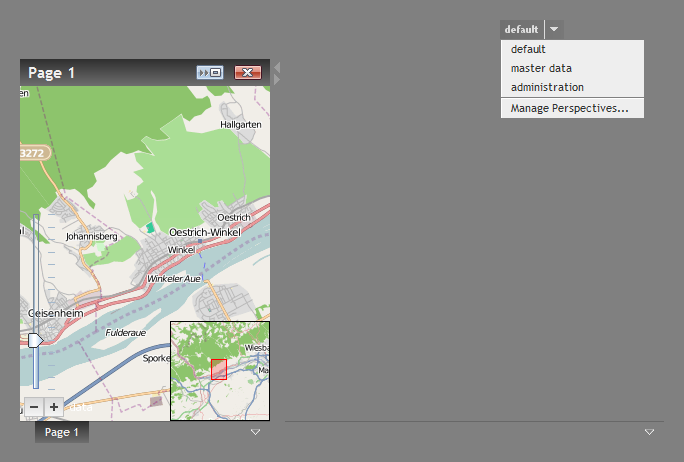The height and width of the screenshot is (462, 684).
Task: Click the Oestrich-Winkel label on the map
Action: tap(204, 232)
